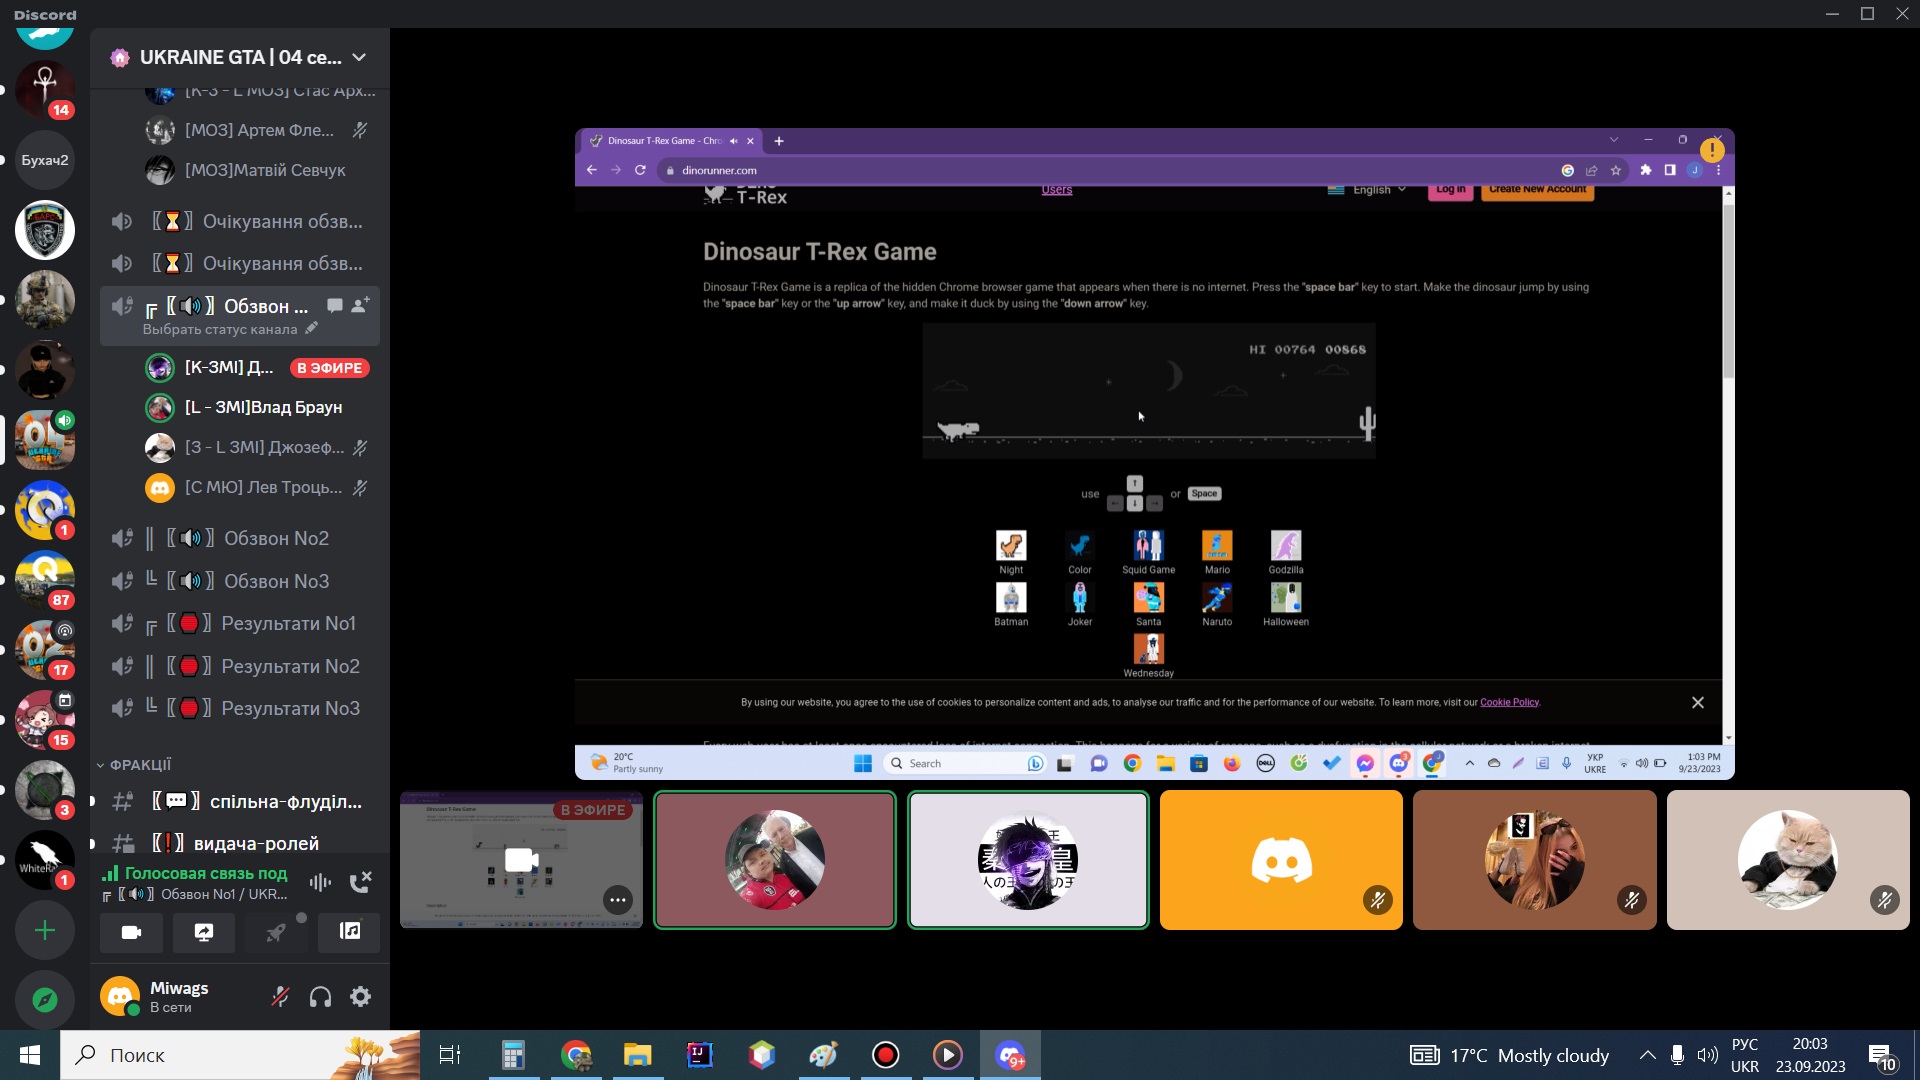
Task: Turn on camera in voice panel
Action: point(131,932)
